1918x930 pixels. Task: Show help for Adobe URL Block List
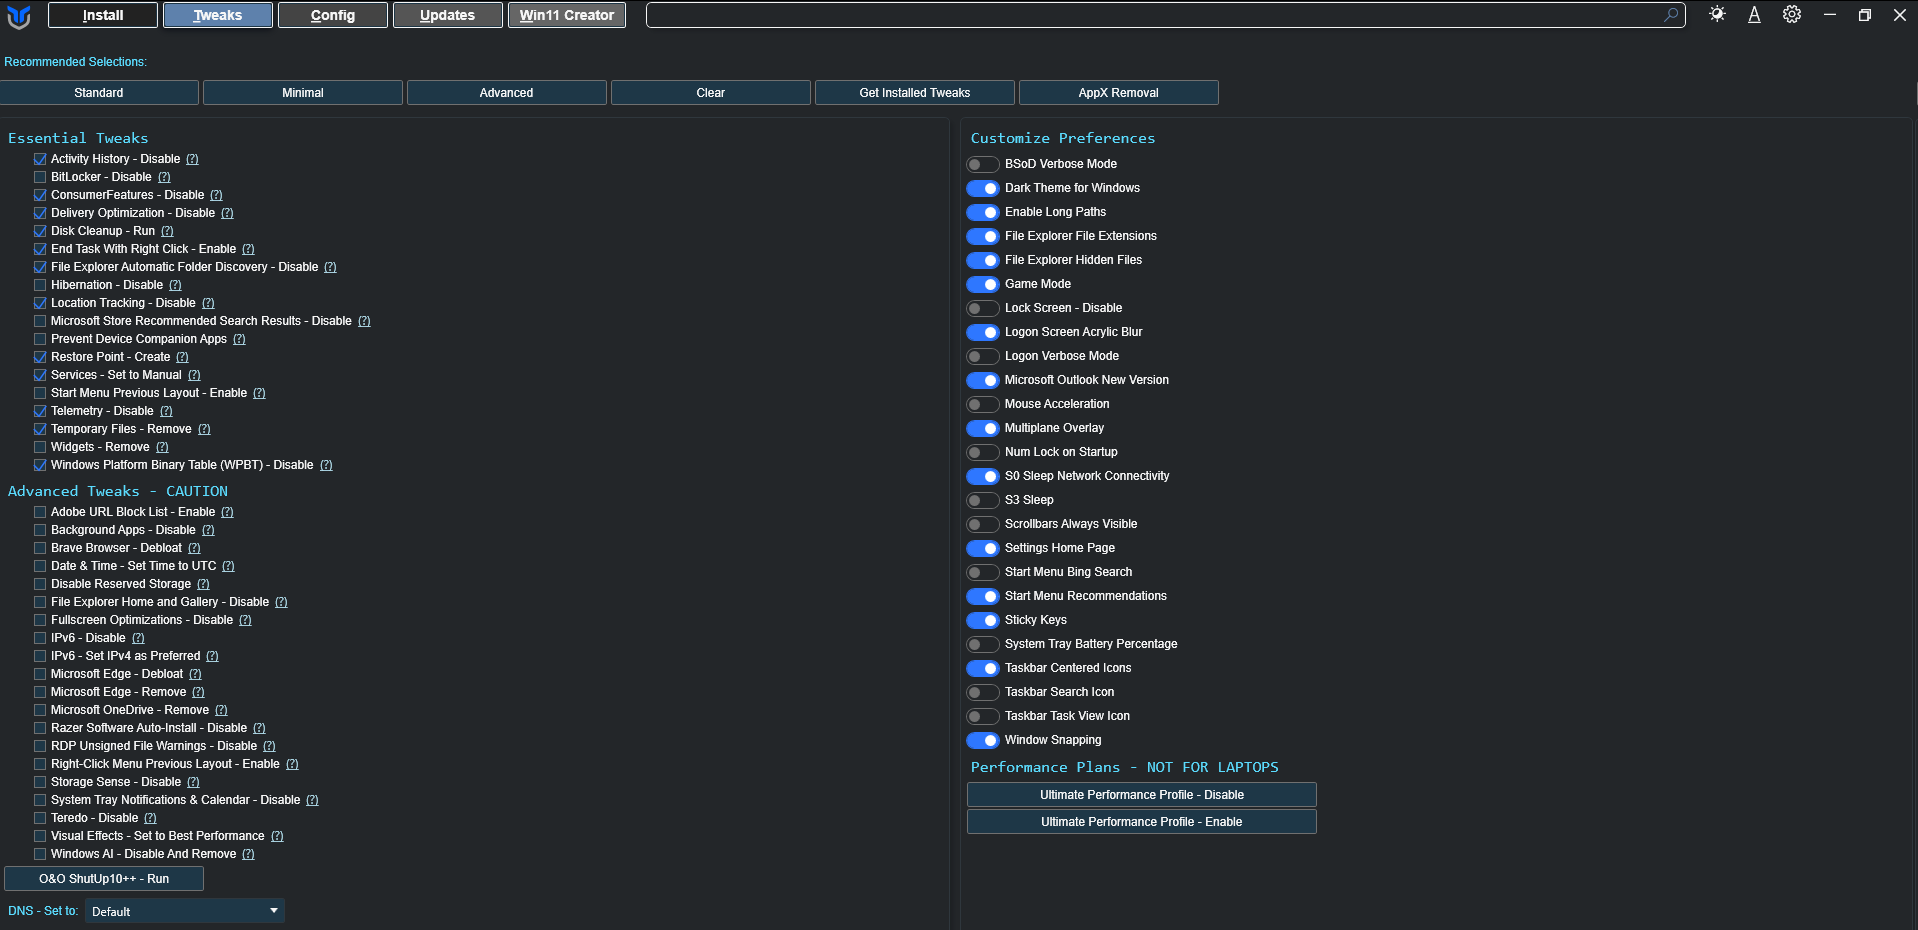227,512
